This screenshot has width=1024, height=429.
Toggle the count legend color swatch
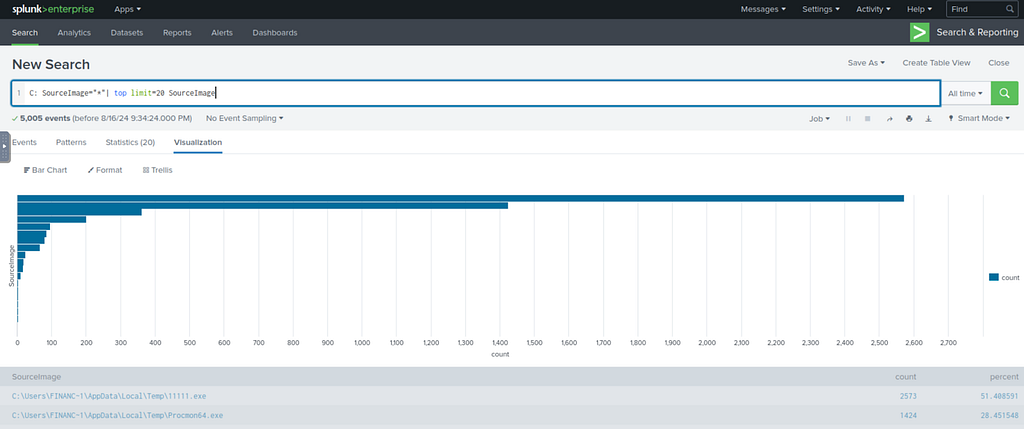coord(994,278)
